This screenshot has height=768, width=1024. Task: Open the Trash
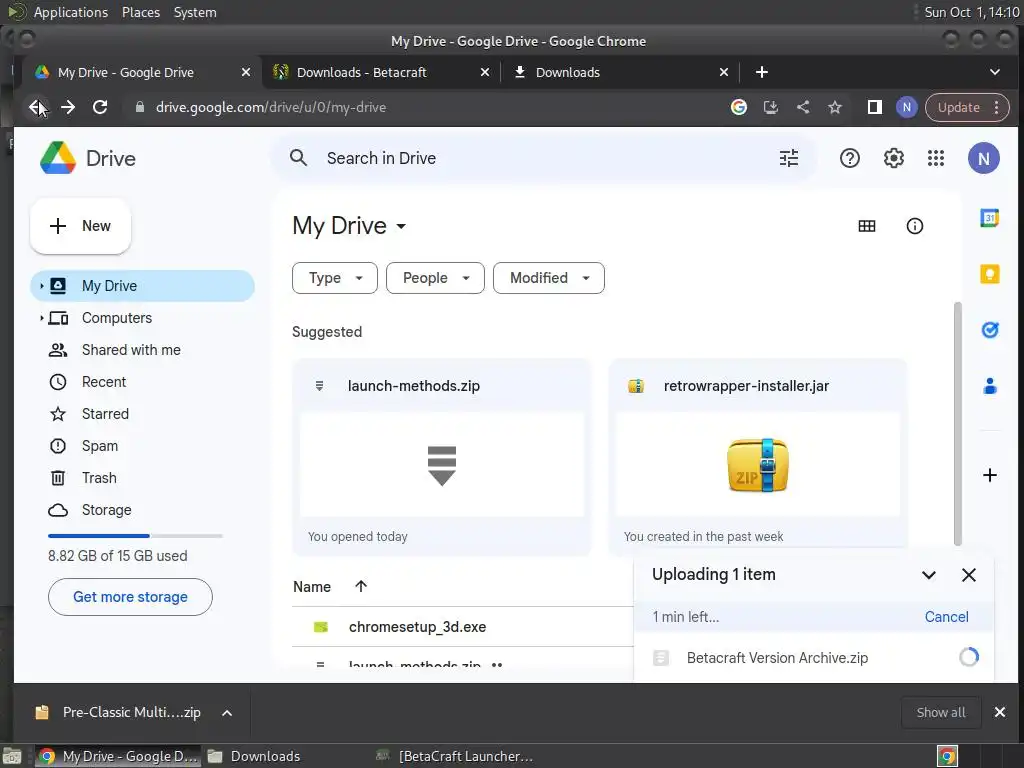pos(142,478)
